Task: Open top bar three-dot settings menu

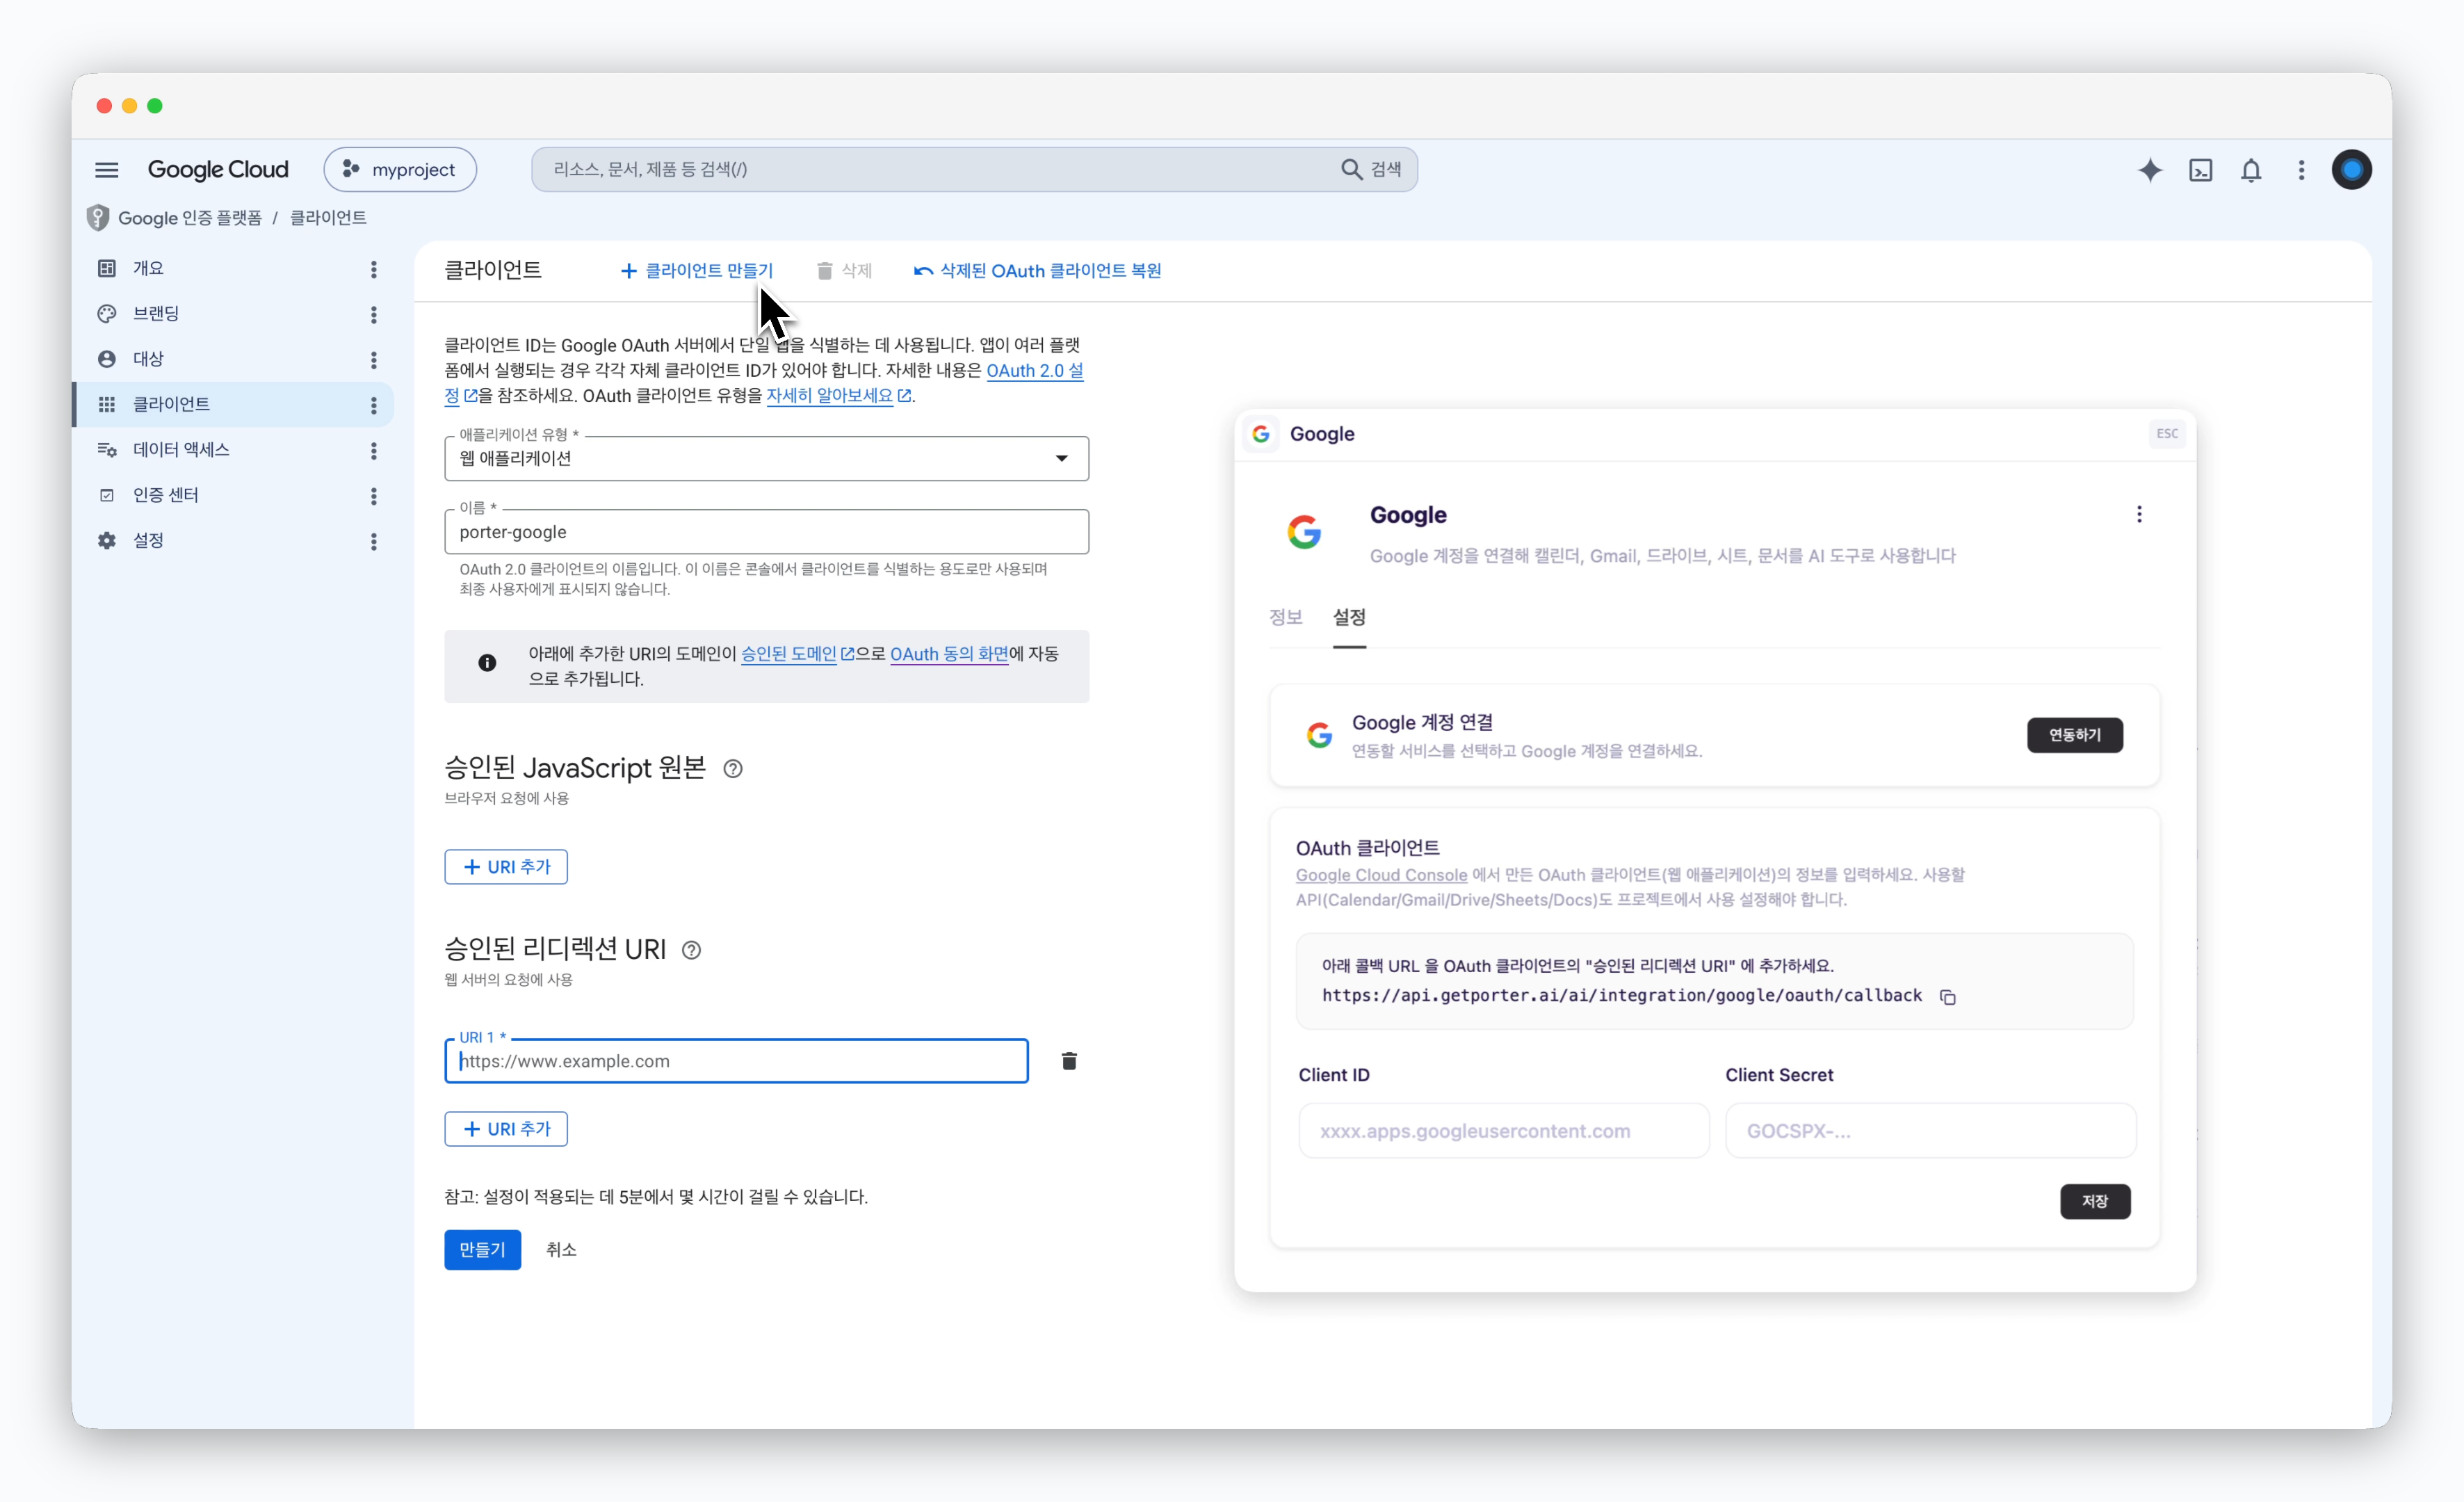Action: pos(2301,170)
